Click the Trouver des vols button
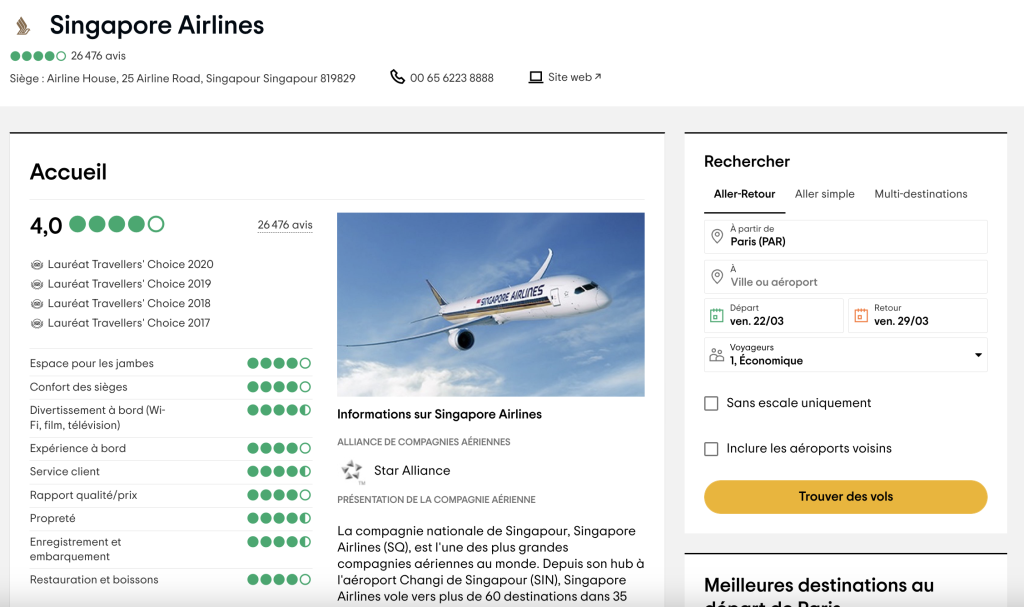The image size is (1024, 607). [x=845, y=497]
